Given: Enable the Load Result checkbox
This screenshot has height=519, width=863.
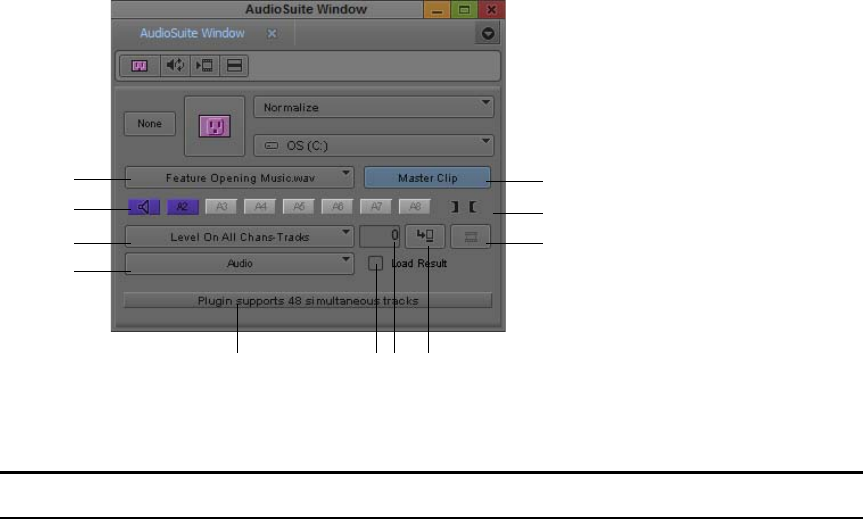Looking at the screenshot, I should coord(375,263).
